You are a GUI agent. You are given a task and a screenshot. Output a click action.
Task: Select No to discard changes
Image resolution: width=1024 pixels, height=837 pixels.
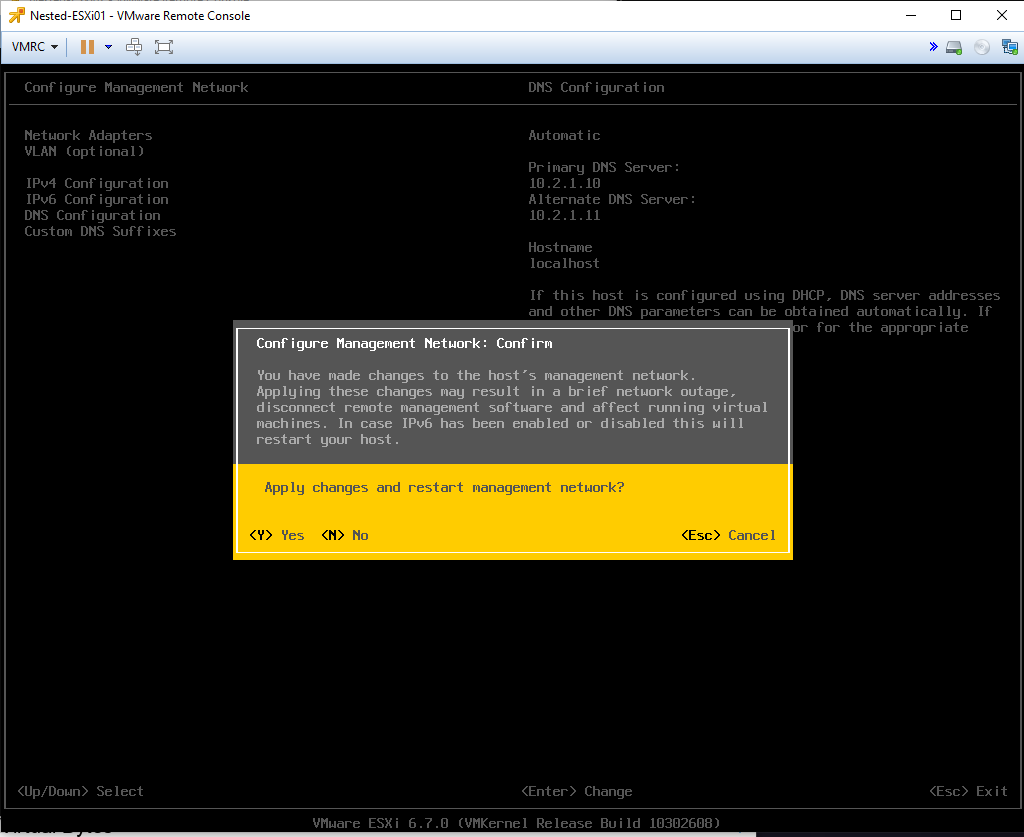[x=345, y=535]
